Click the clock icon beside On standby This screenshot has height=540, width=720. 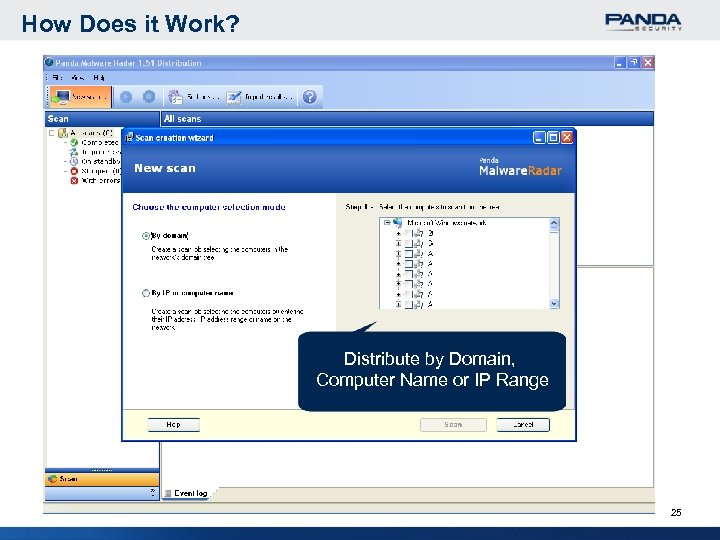pos(74,162)
